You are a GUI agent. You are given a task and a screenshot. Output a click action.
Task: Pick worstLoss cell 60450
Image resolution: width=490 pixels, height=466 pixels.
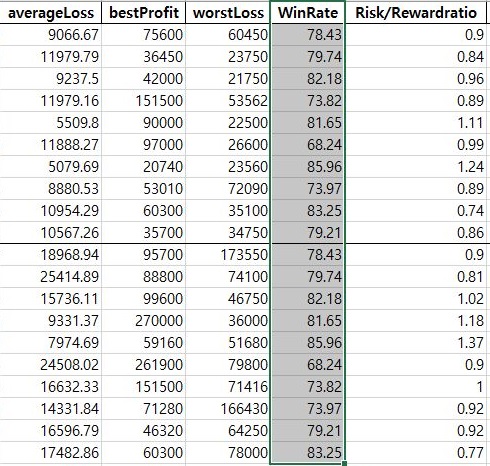[227, 35]
